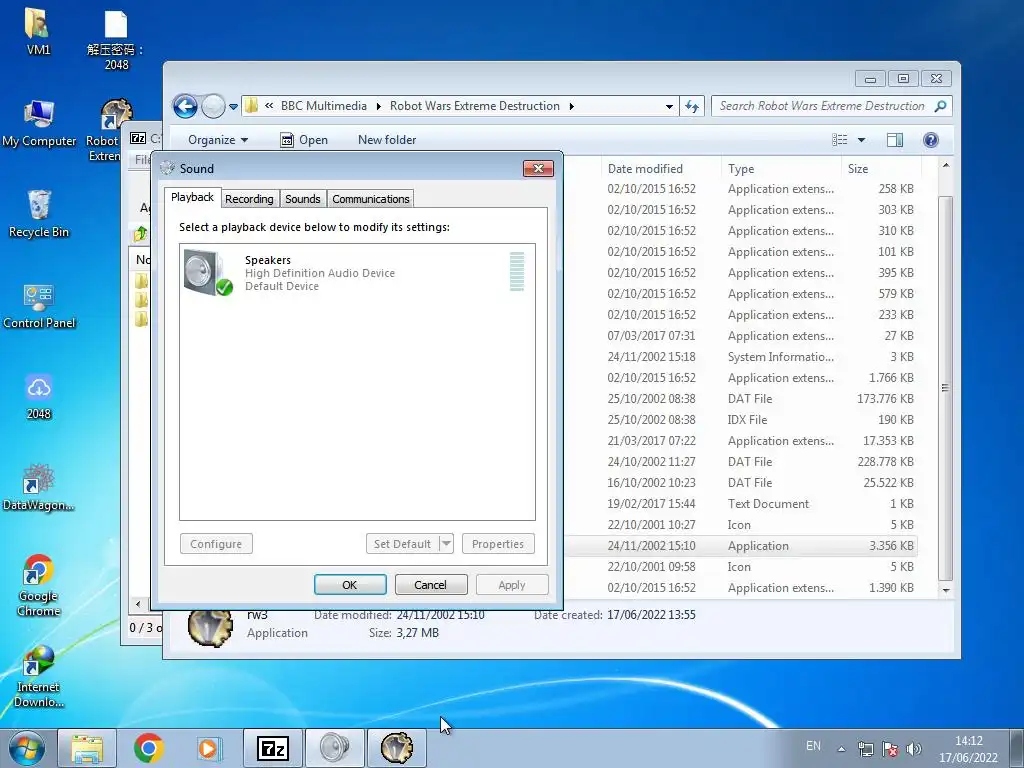Click Open in Explorer toolbar
This screenshot has height=768, width=1024.
[304, 140]
